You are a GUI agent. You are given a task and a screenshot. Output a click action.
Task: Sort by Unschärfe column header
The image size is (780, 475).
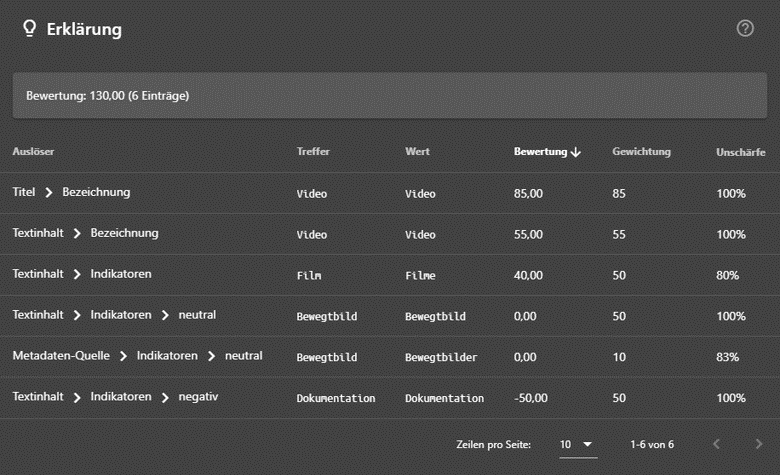point(741,152)
